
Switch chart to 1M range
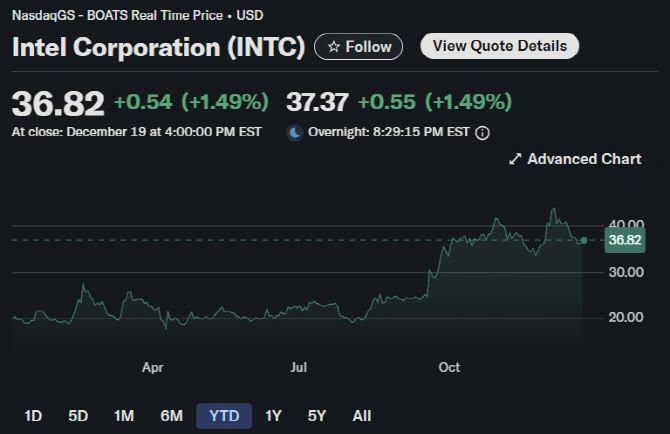(124, 415)
